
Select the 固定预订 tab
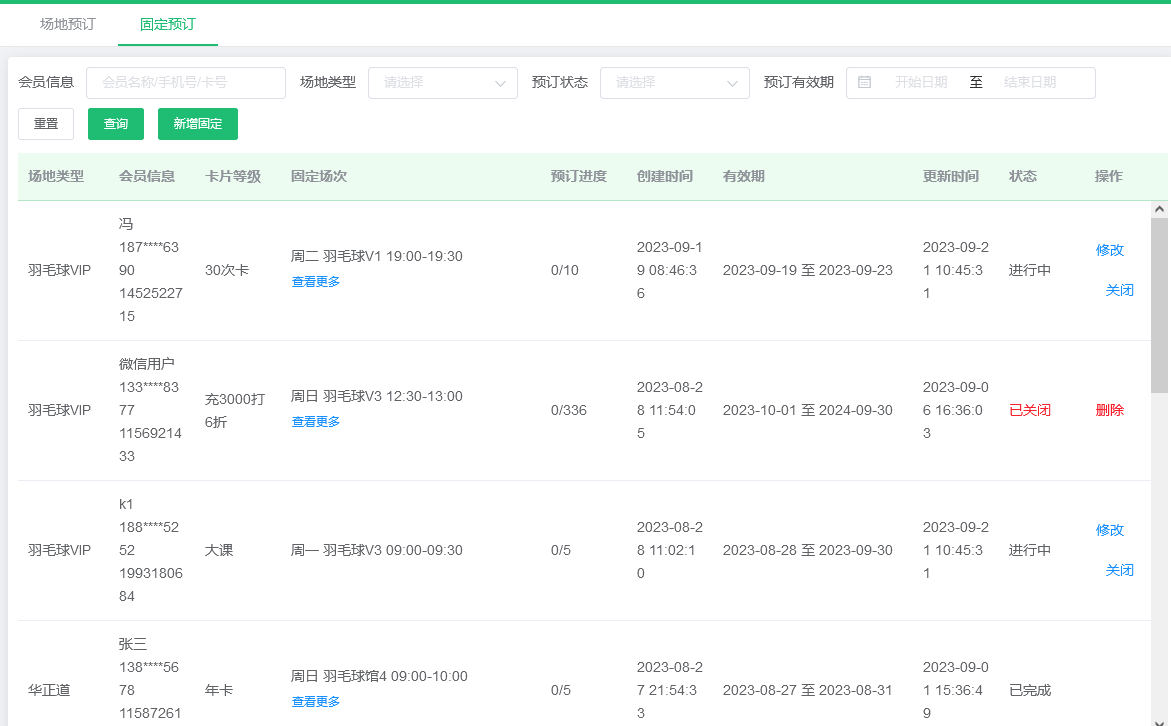click(x=168, y=24)
